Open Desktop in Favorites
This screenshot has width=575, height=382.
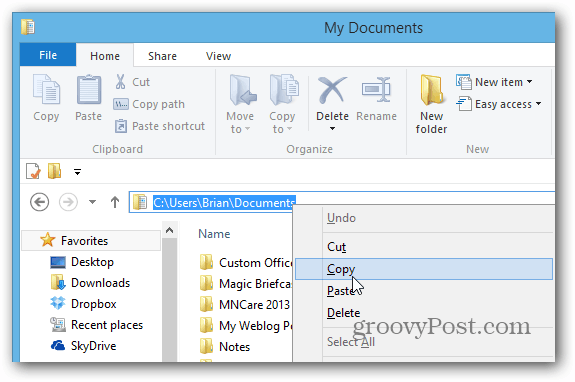point(92,262)
